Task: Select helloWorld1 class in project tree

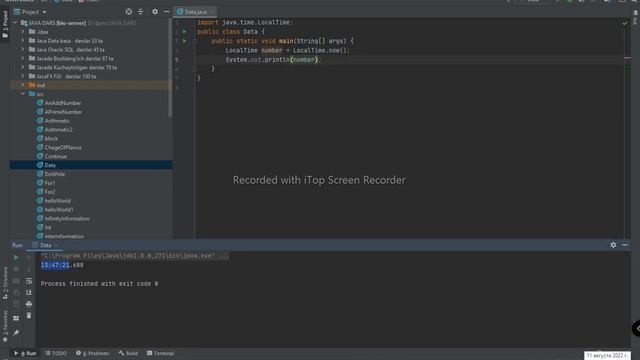Action: coord(59,210)
